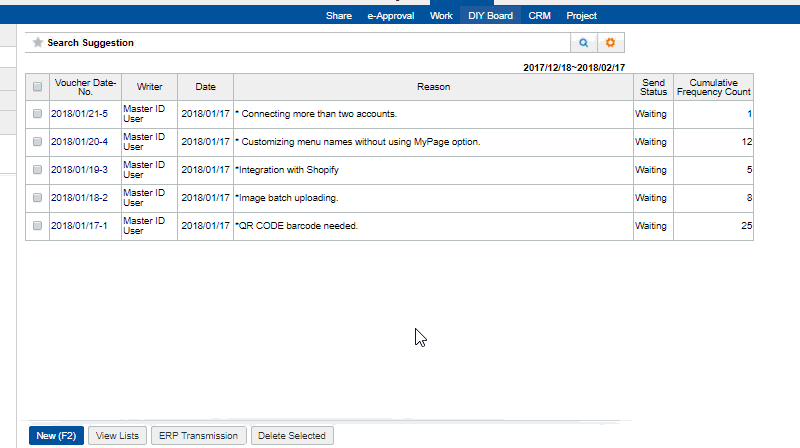Click frequency count 25 in QR CODE row
Screen dimensions: 800x448
click(x=746, y=226)
